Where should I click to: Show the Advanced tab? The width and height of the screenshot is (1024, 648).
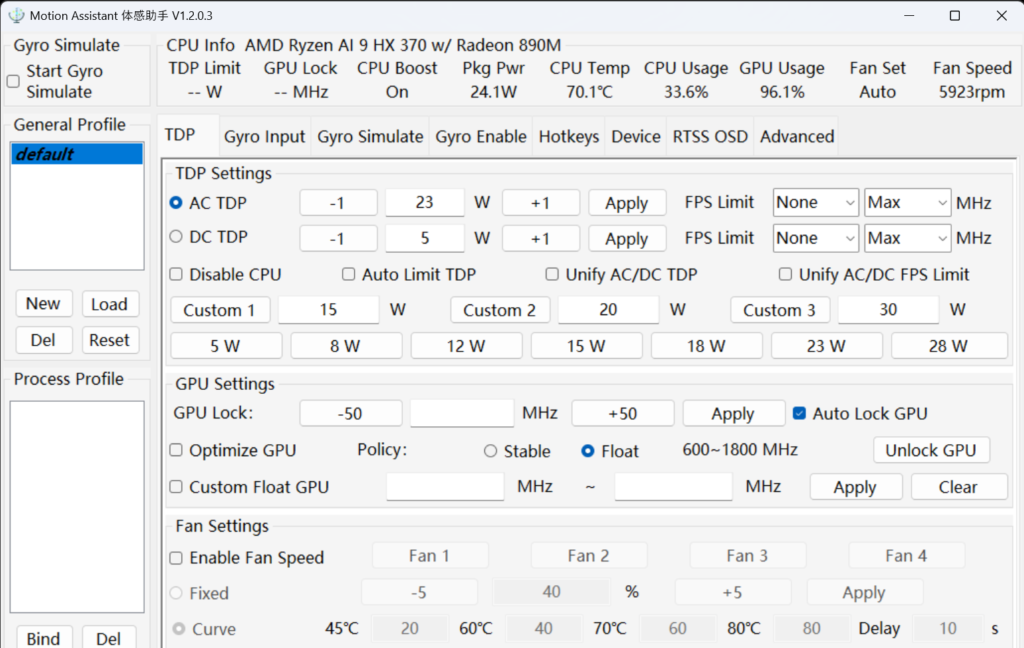(x=797, y=137)
